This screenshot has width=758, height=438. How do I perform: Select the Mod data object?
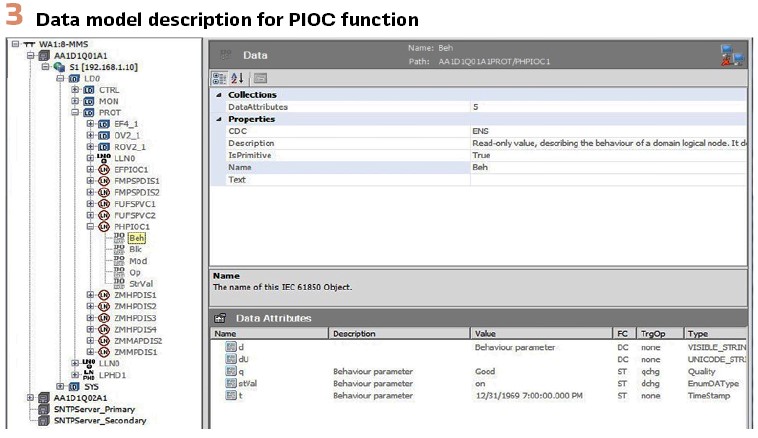(x=137, y=261)
